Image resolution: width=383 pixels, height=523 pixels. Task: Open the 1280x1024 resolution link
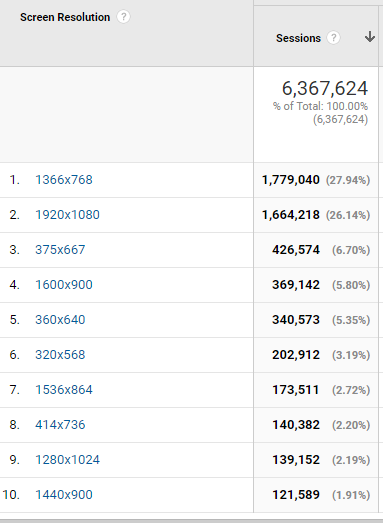pyautogui.click(x=67, y=460)
